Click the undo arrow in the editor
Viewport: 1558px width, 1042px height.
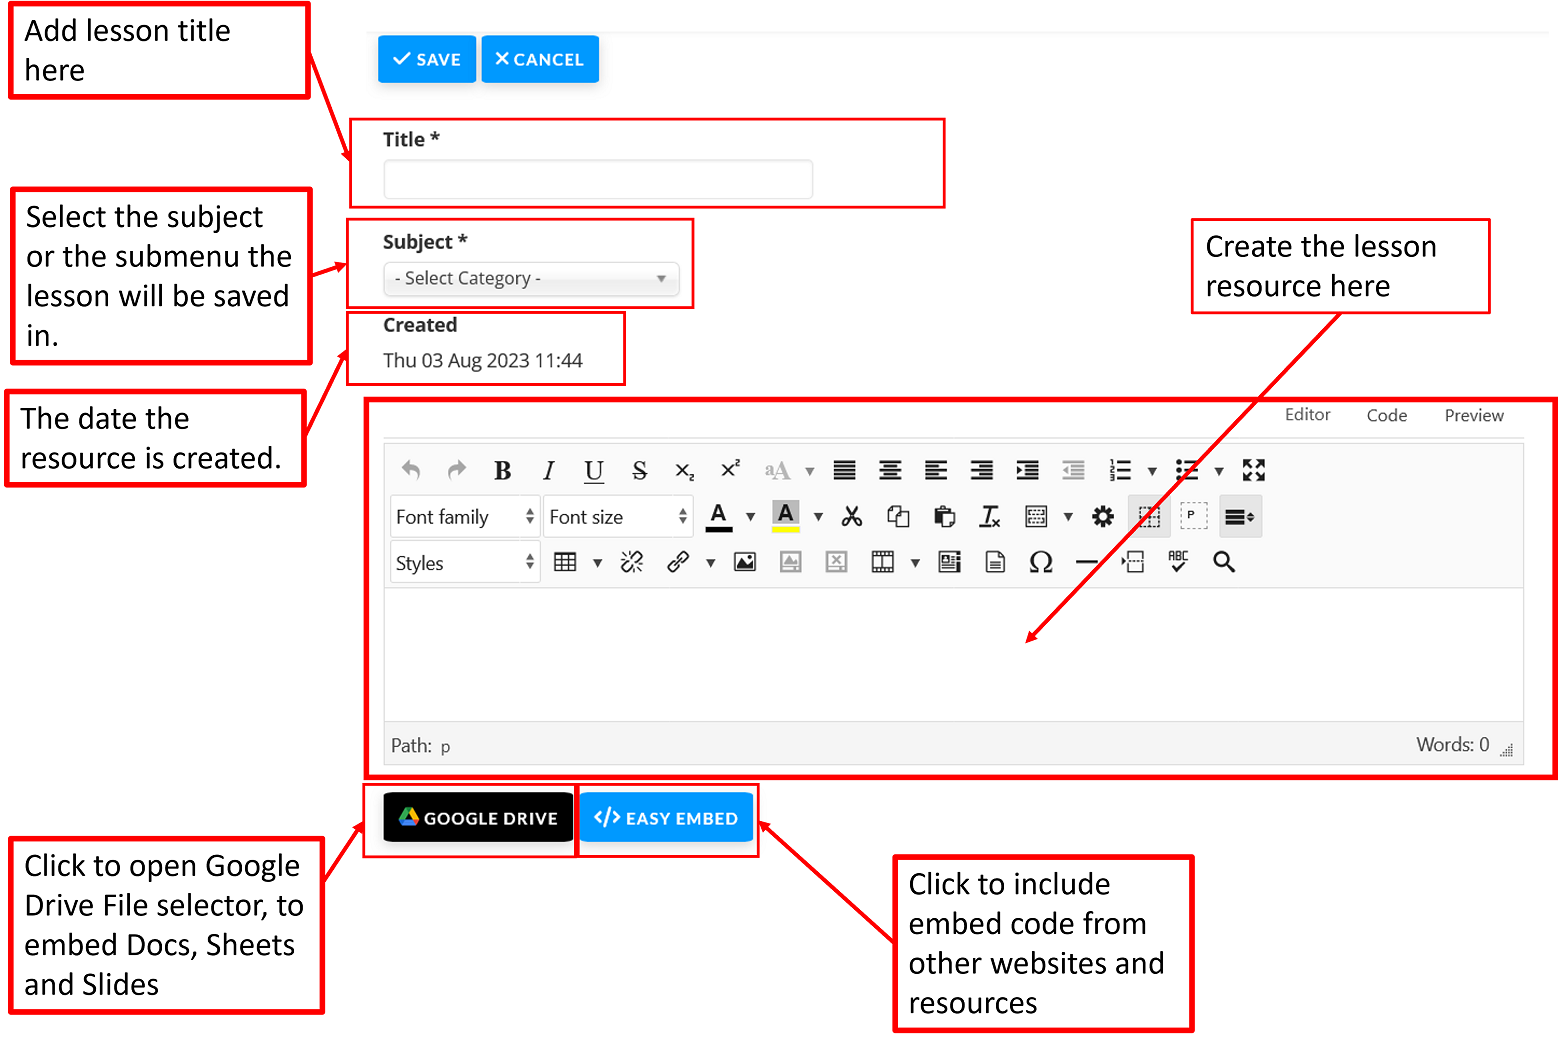[410, 470]
